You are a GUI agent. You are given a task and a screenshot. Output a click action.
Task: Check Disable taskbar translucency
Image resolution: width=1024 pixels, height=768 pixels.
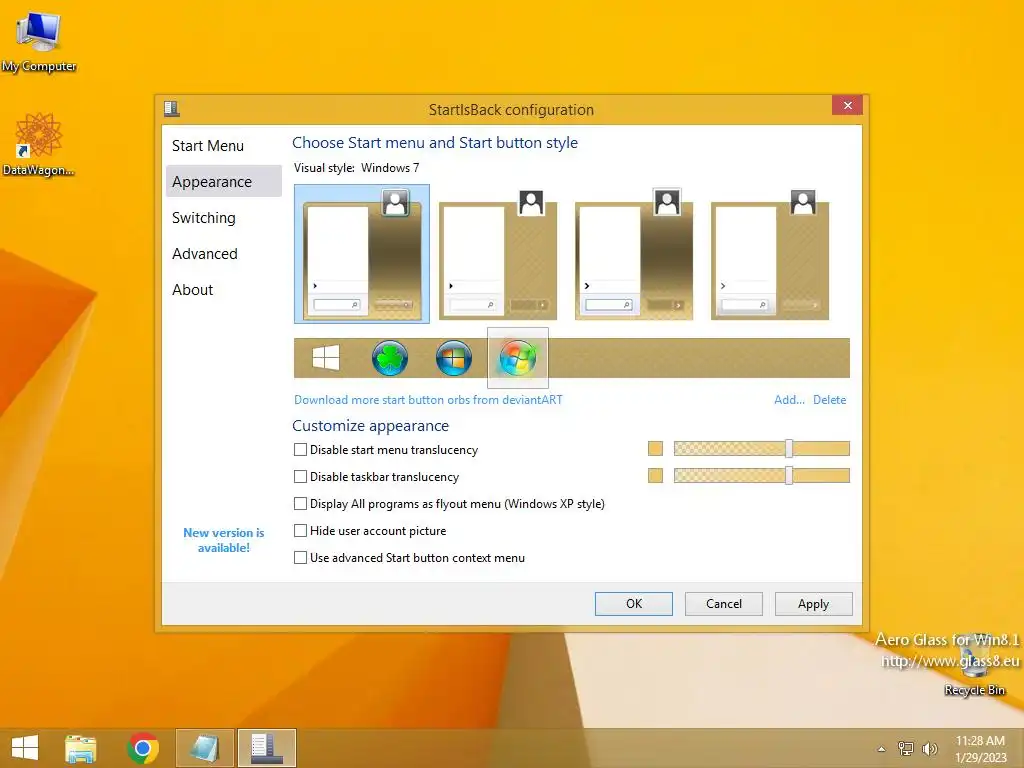point(300,477)
